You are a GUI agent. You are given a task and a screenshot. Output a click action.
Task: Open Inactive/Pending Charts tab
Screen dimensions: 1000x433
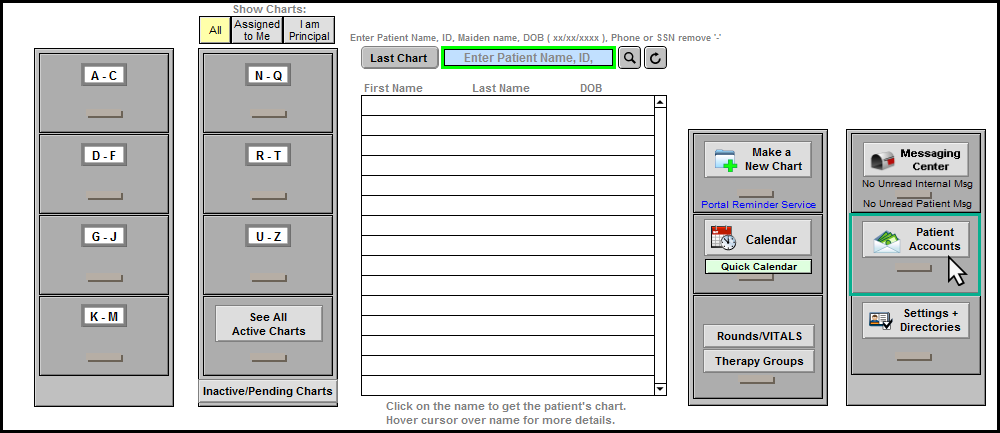(267, 391)
